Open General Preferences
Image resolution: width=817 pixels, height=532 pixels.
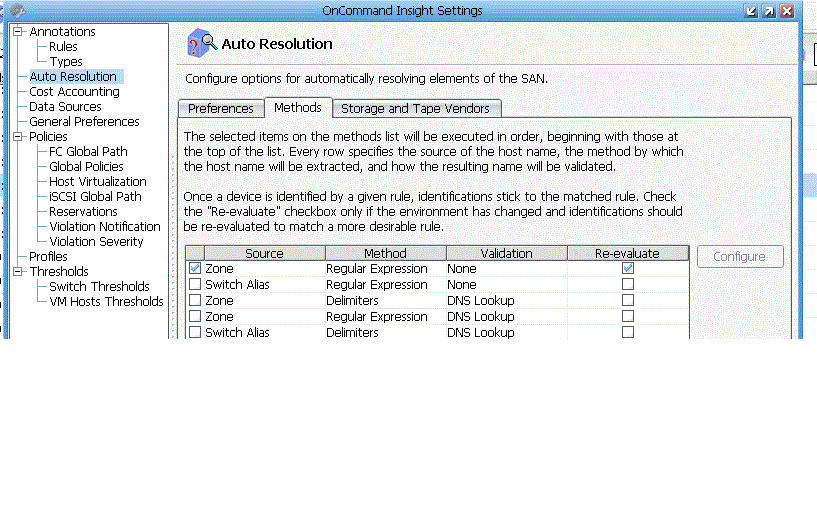[84, 121]
